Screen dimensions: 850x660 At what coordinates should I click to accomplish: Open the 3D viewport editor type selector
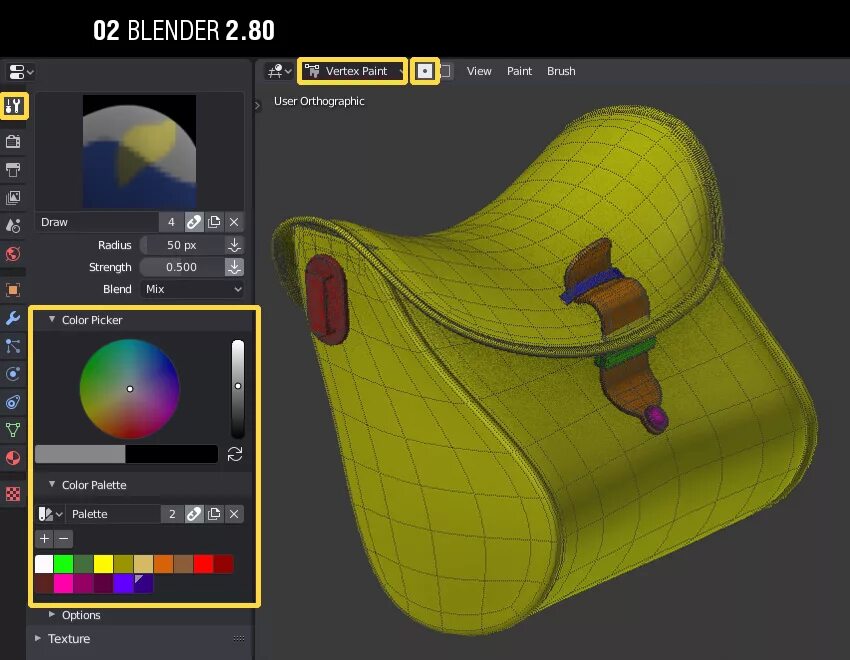point(279,71)
